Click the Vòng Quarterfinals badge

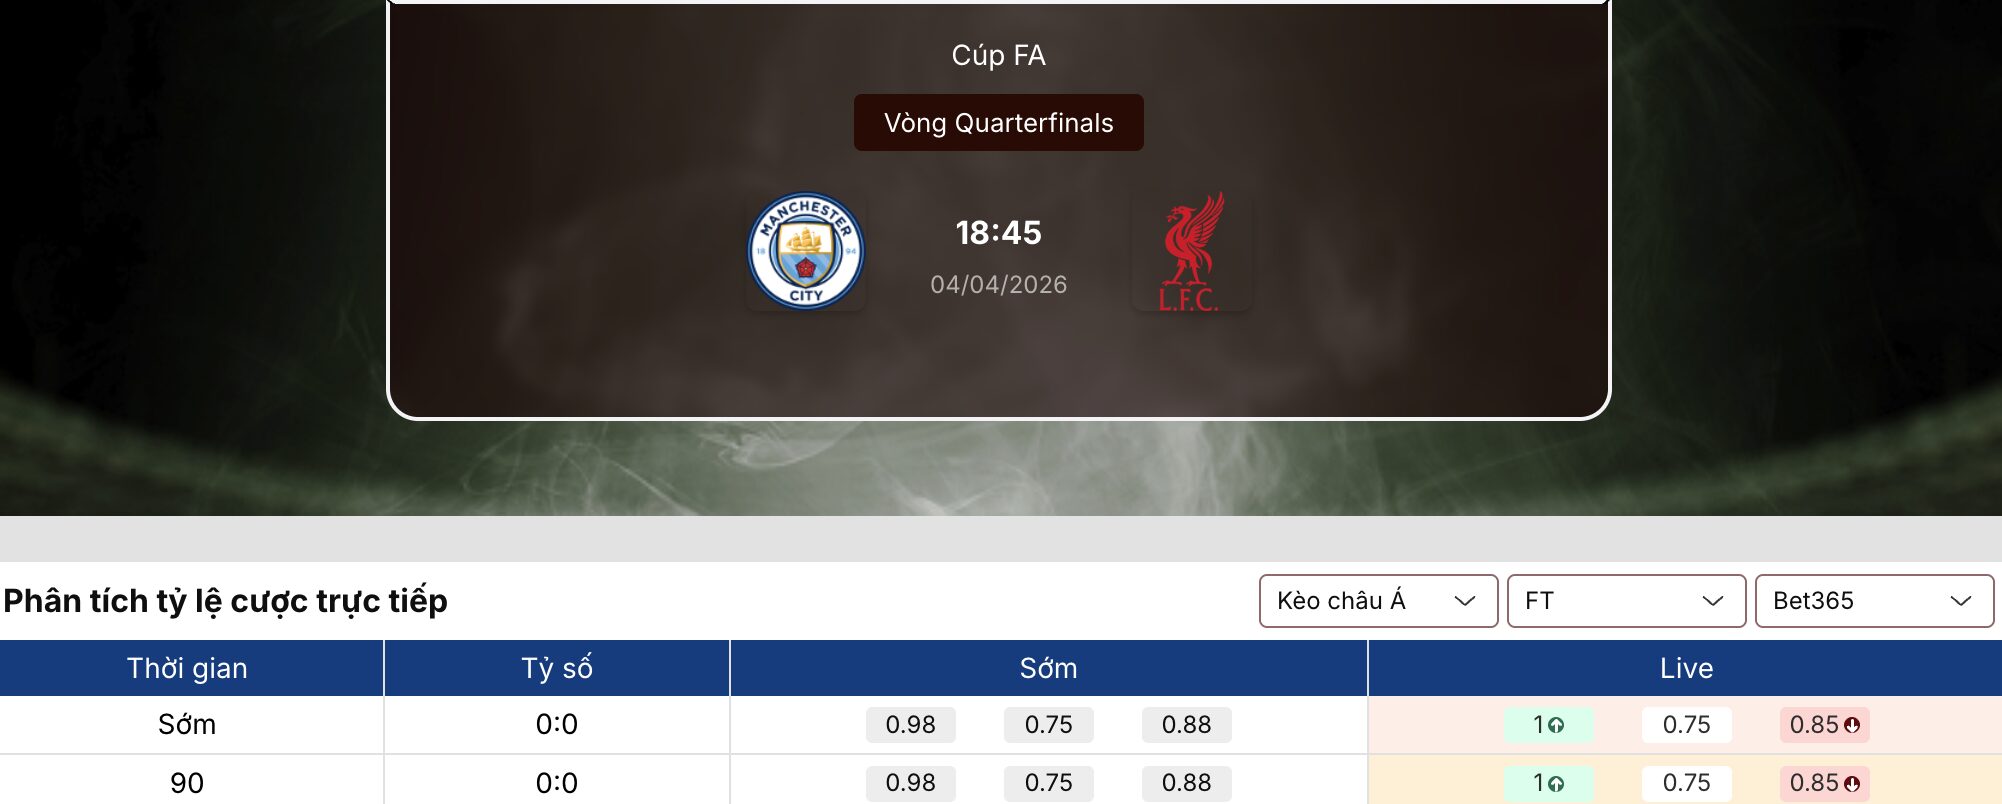pos(997,123)
